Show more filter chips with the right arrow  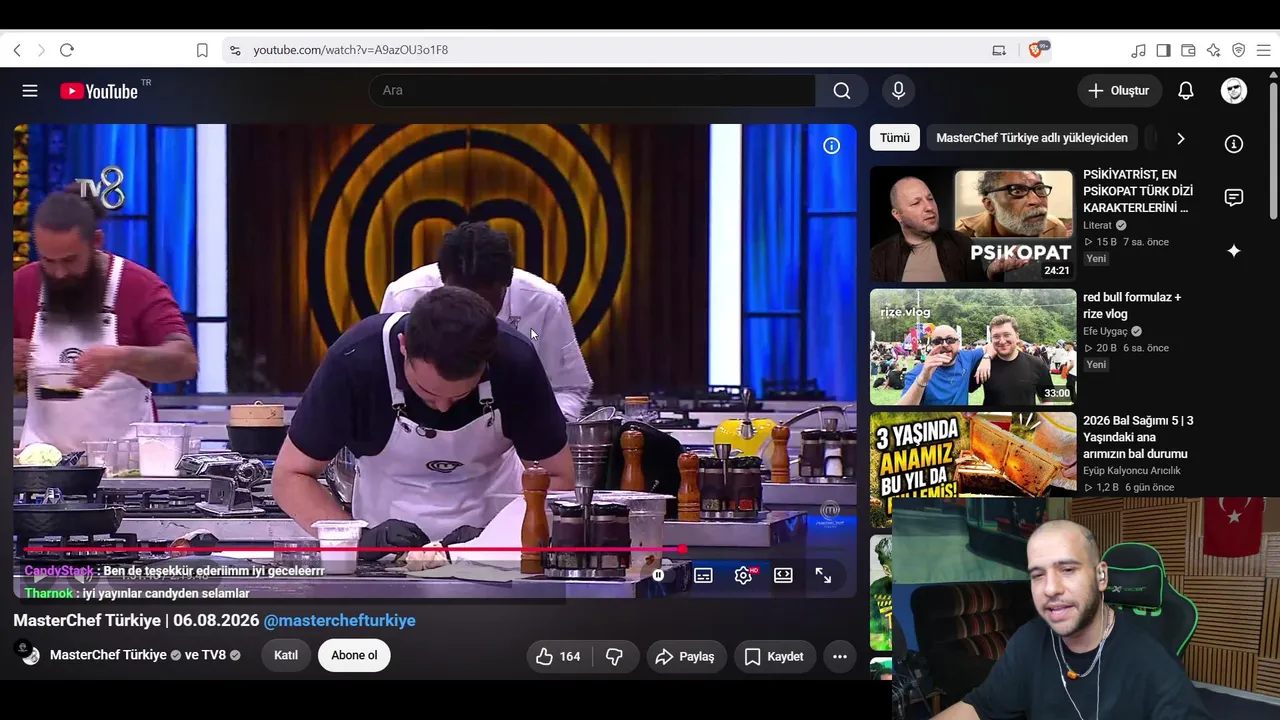[1180, 138]
